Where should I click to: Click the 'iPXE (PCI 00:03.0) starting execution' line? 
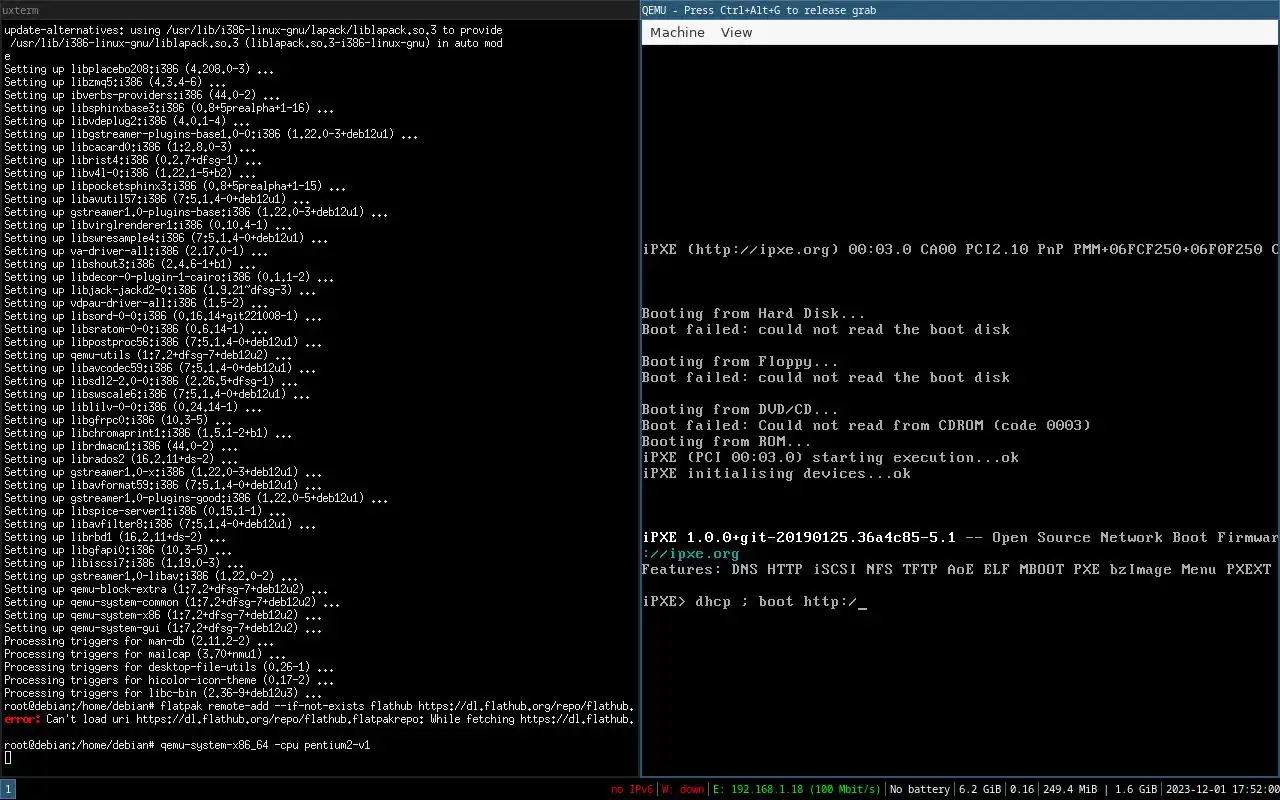tap(830, 457)
